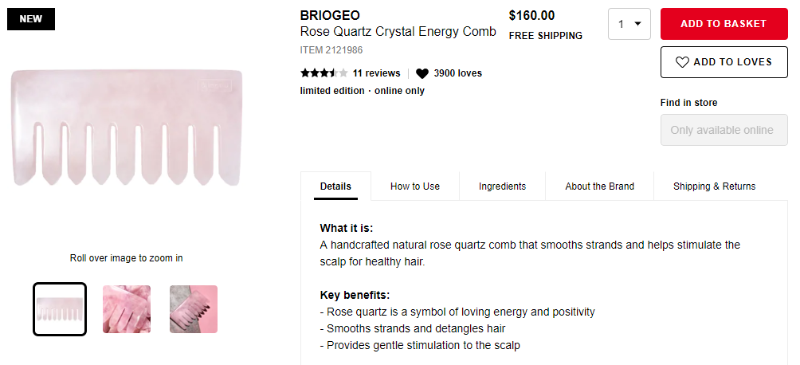Click the quantity dropdown arrow

638,23
